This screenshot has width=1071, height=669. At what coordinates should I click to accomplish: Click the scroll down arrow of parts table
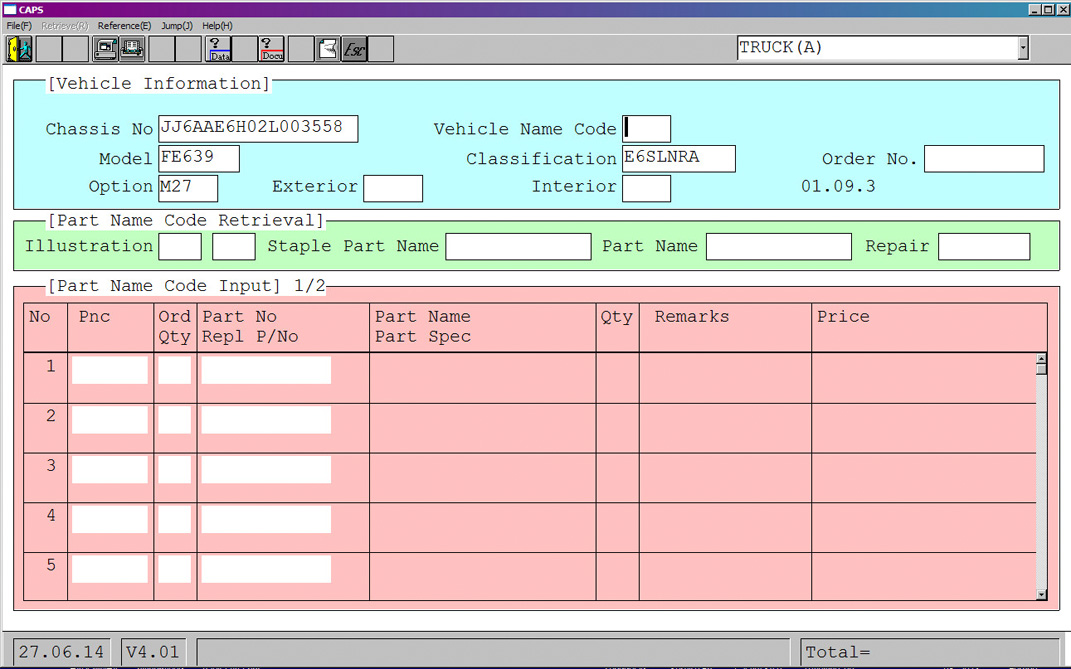point(1041,594)
